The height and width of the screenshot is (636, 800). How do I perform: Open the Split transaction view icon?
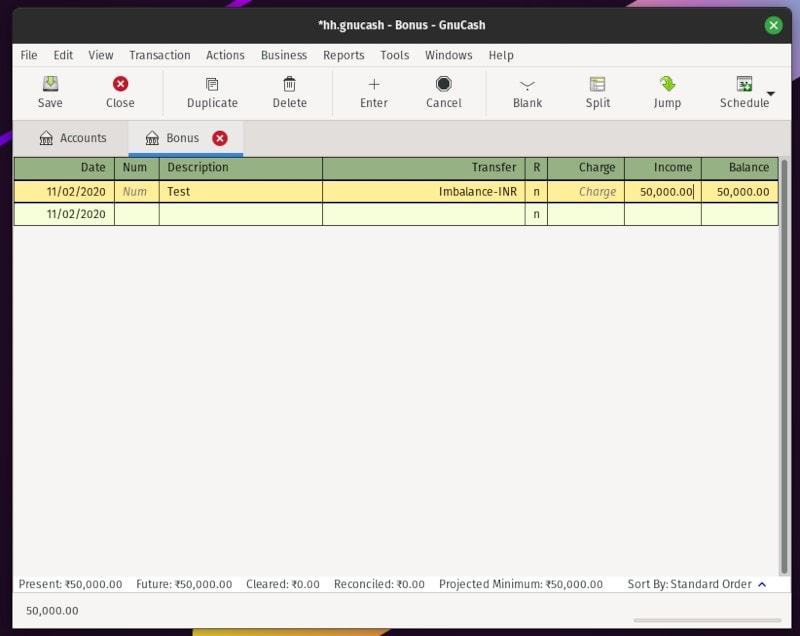coord(597,85)
